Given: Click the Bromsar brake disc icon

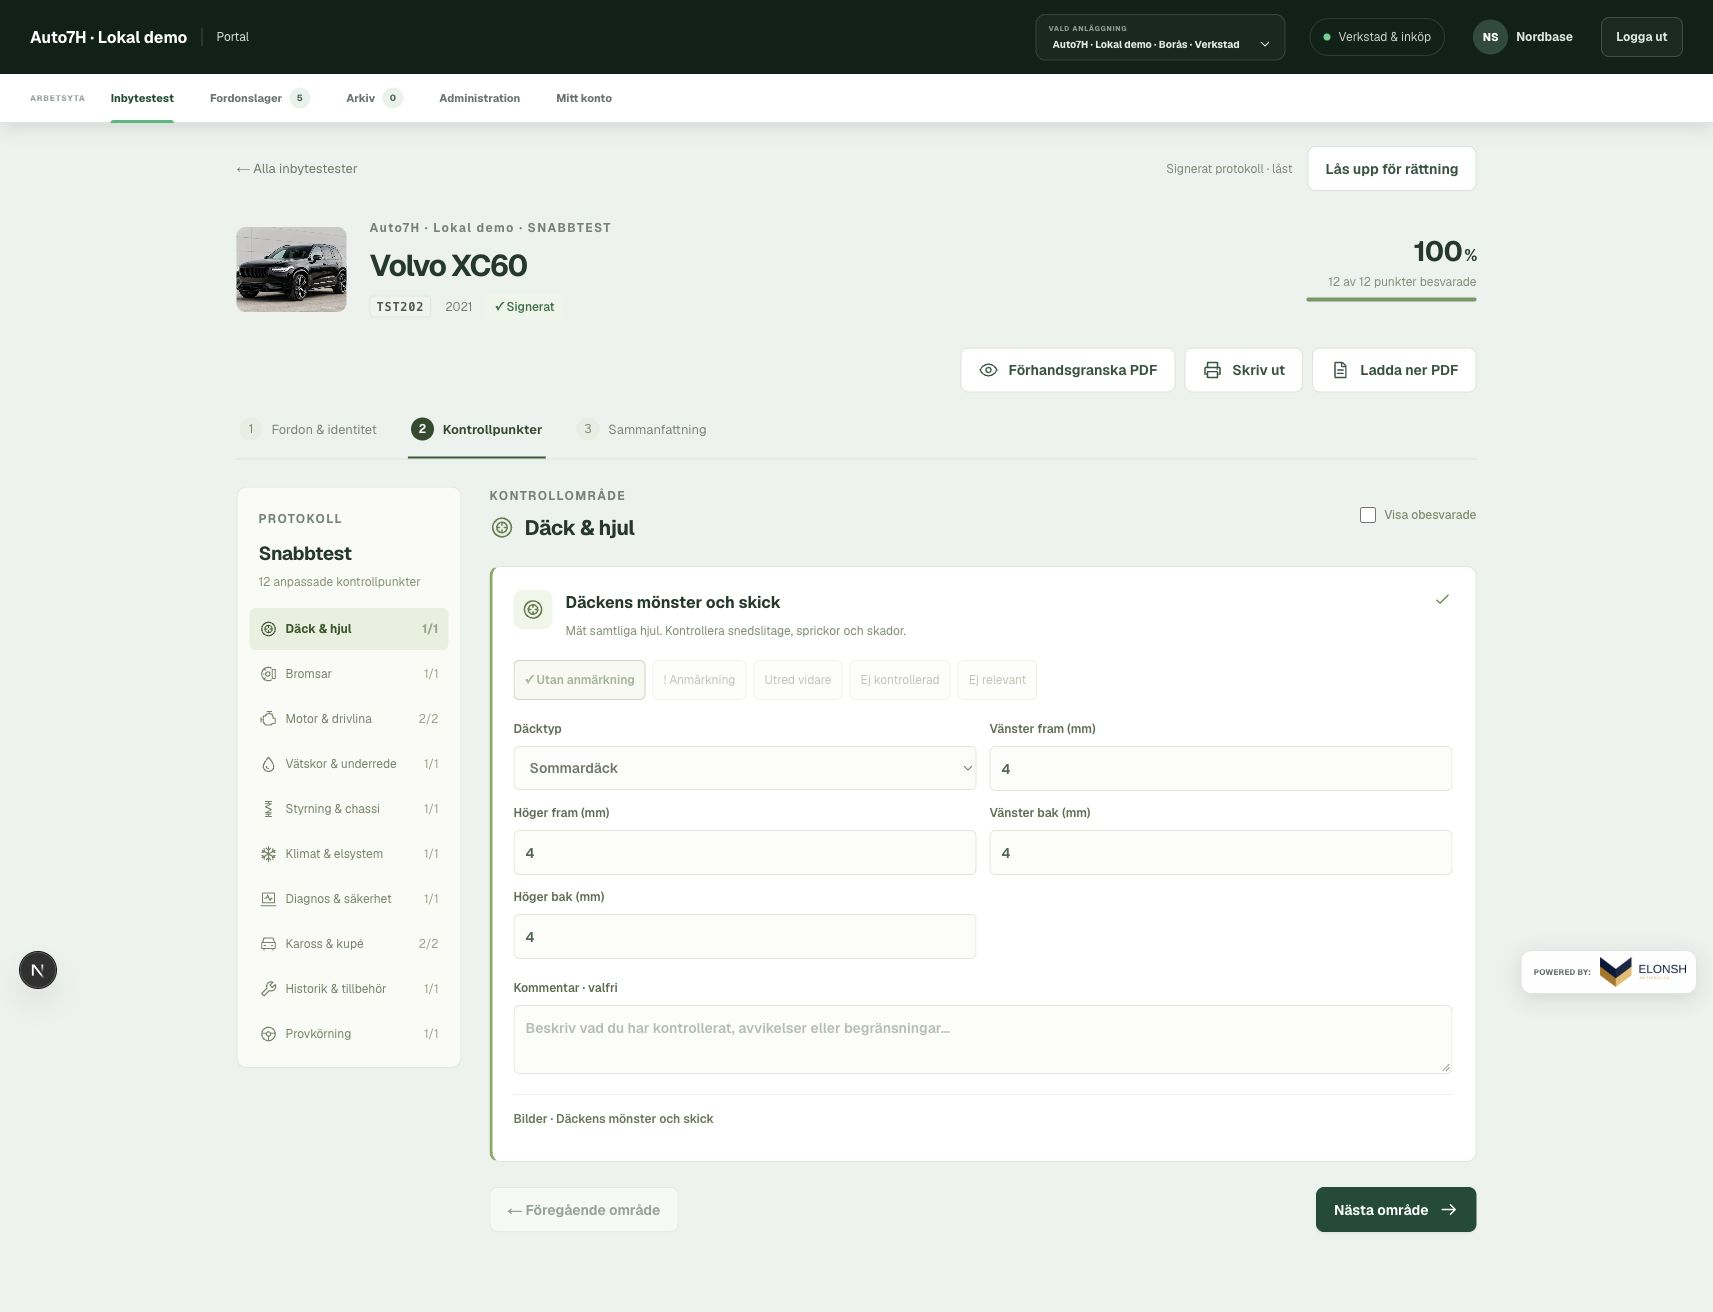Looking at the screenshot, I should click(x=268, y=674).
